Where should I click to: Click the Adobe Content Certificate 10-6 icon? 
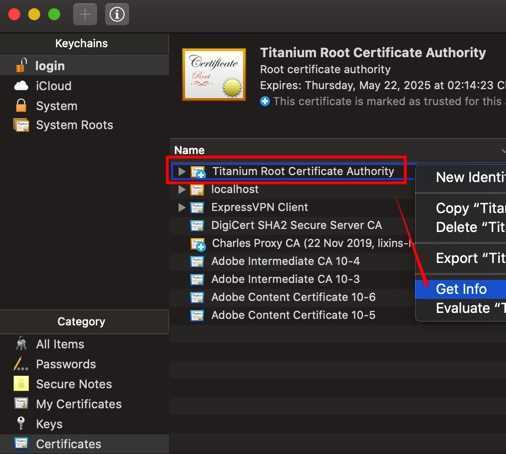[197, 297]
